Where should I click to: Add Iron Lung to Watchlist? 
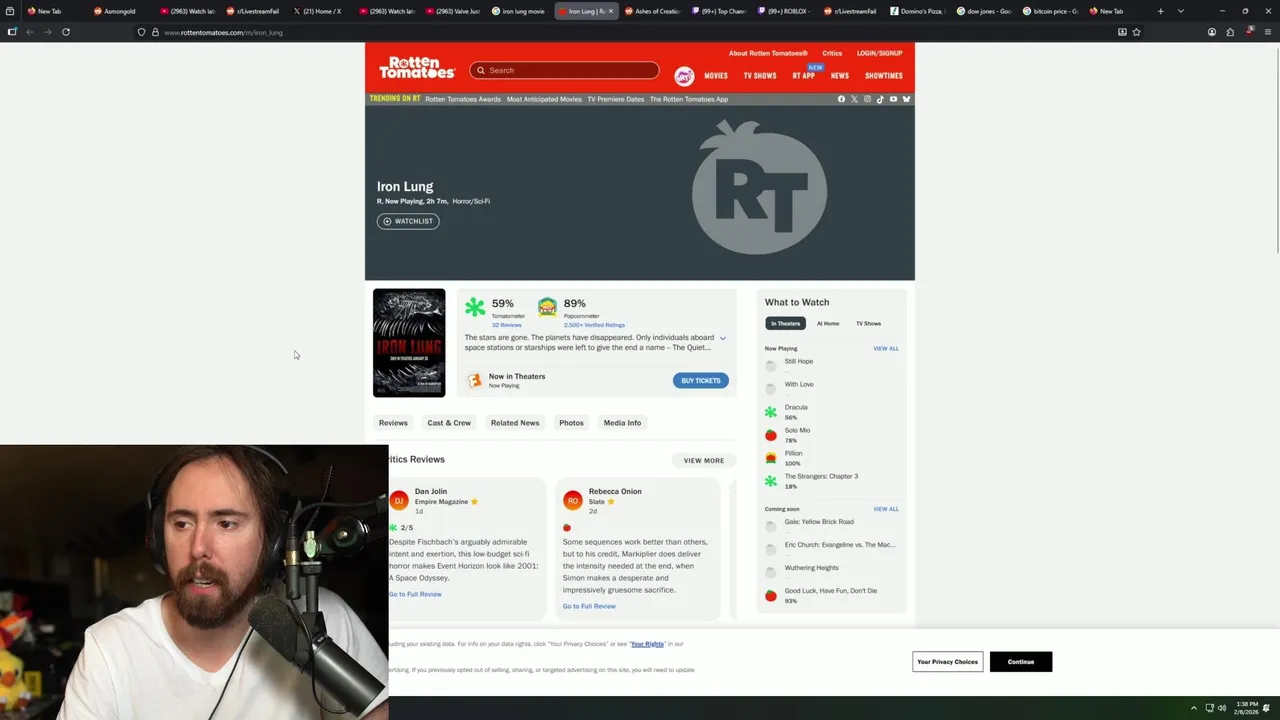408,221
